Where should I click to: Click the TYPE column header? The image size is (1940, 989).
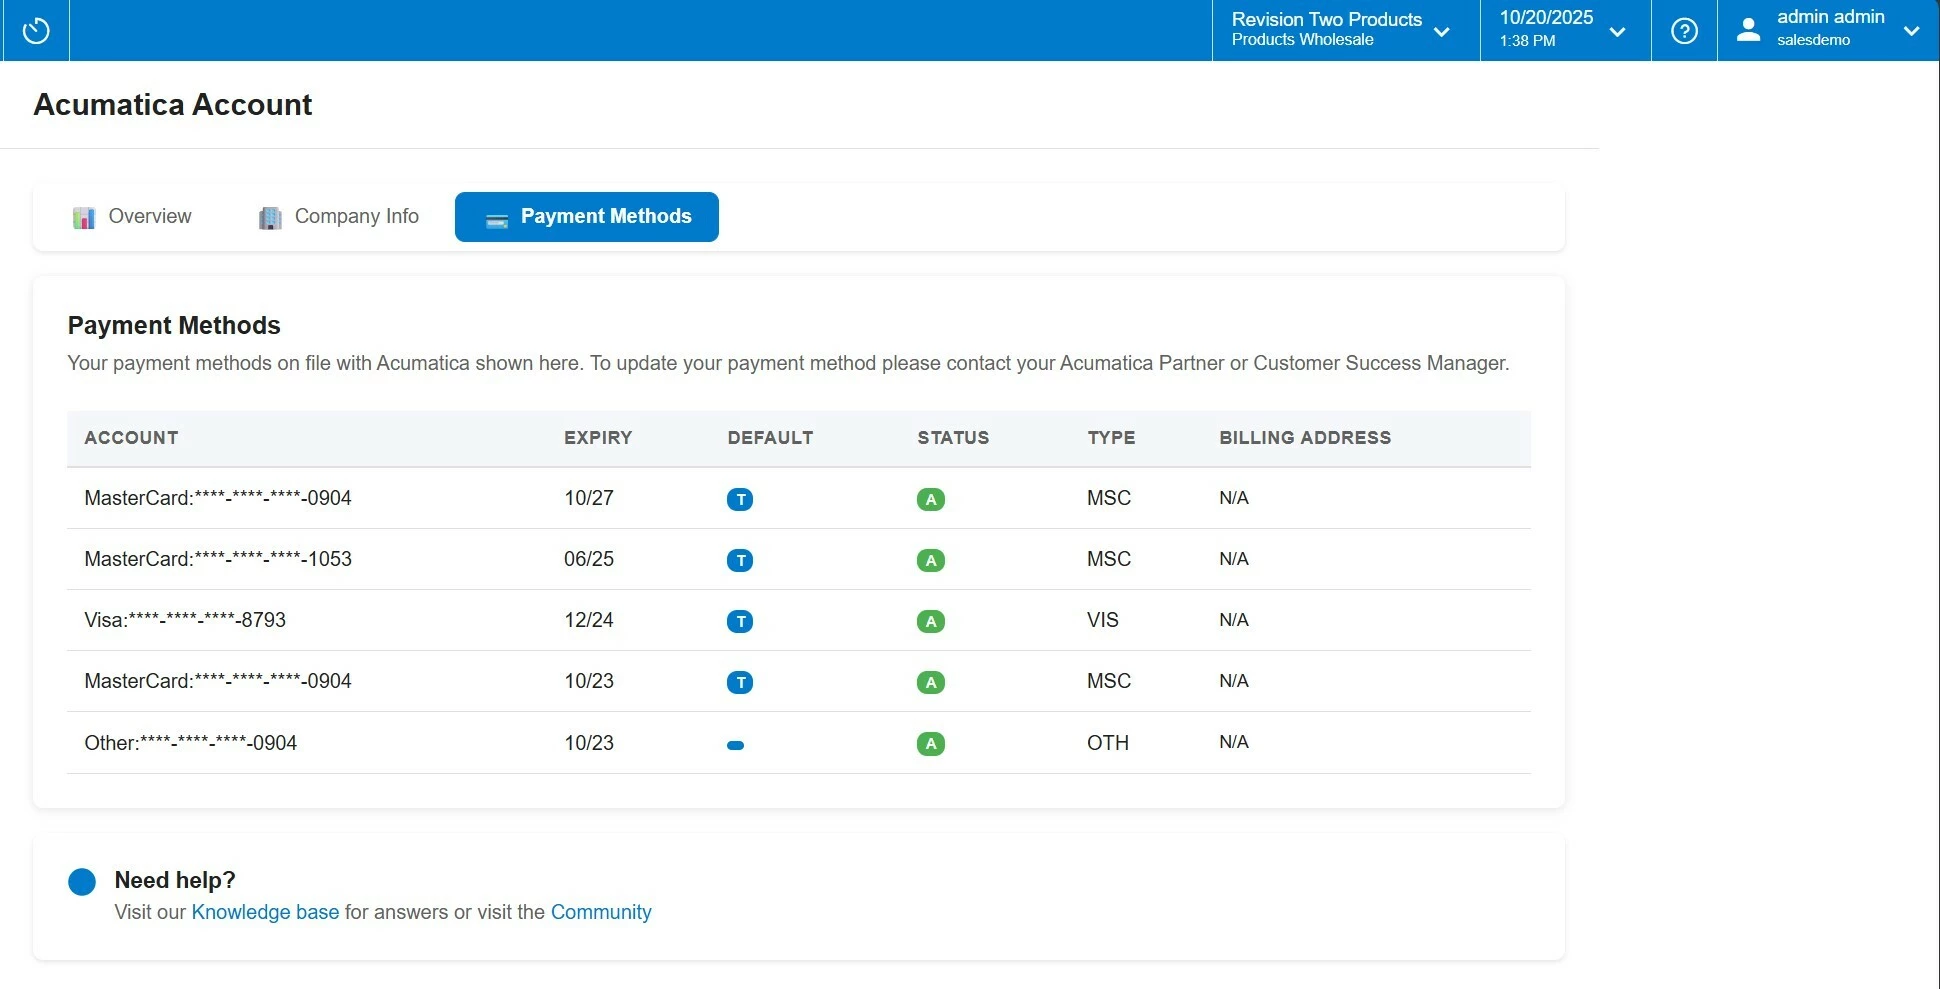pos(1111,438)
